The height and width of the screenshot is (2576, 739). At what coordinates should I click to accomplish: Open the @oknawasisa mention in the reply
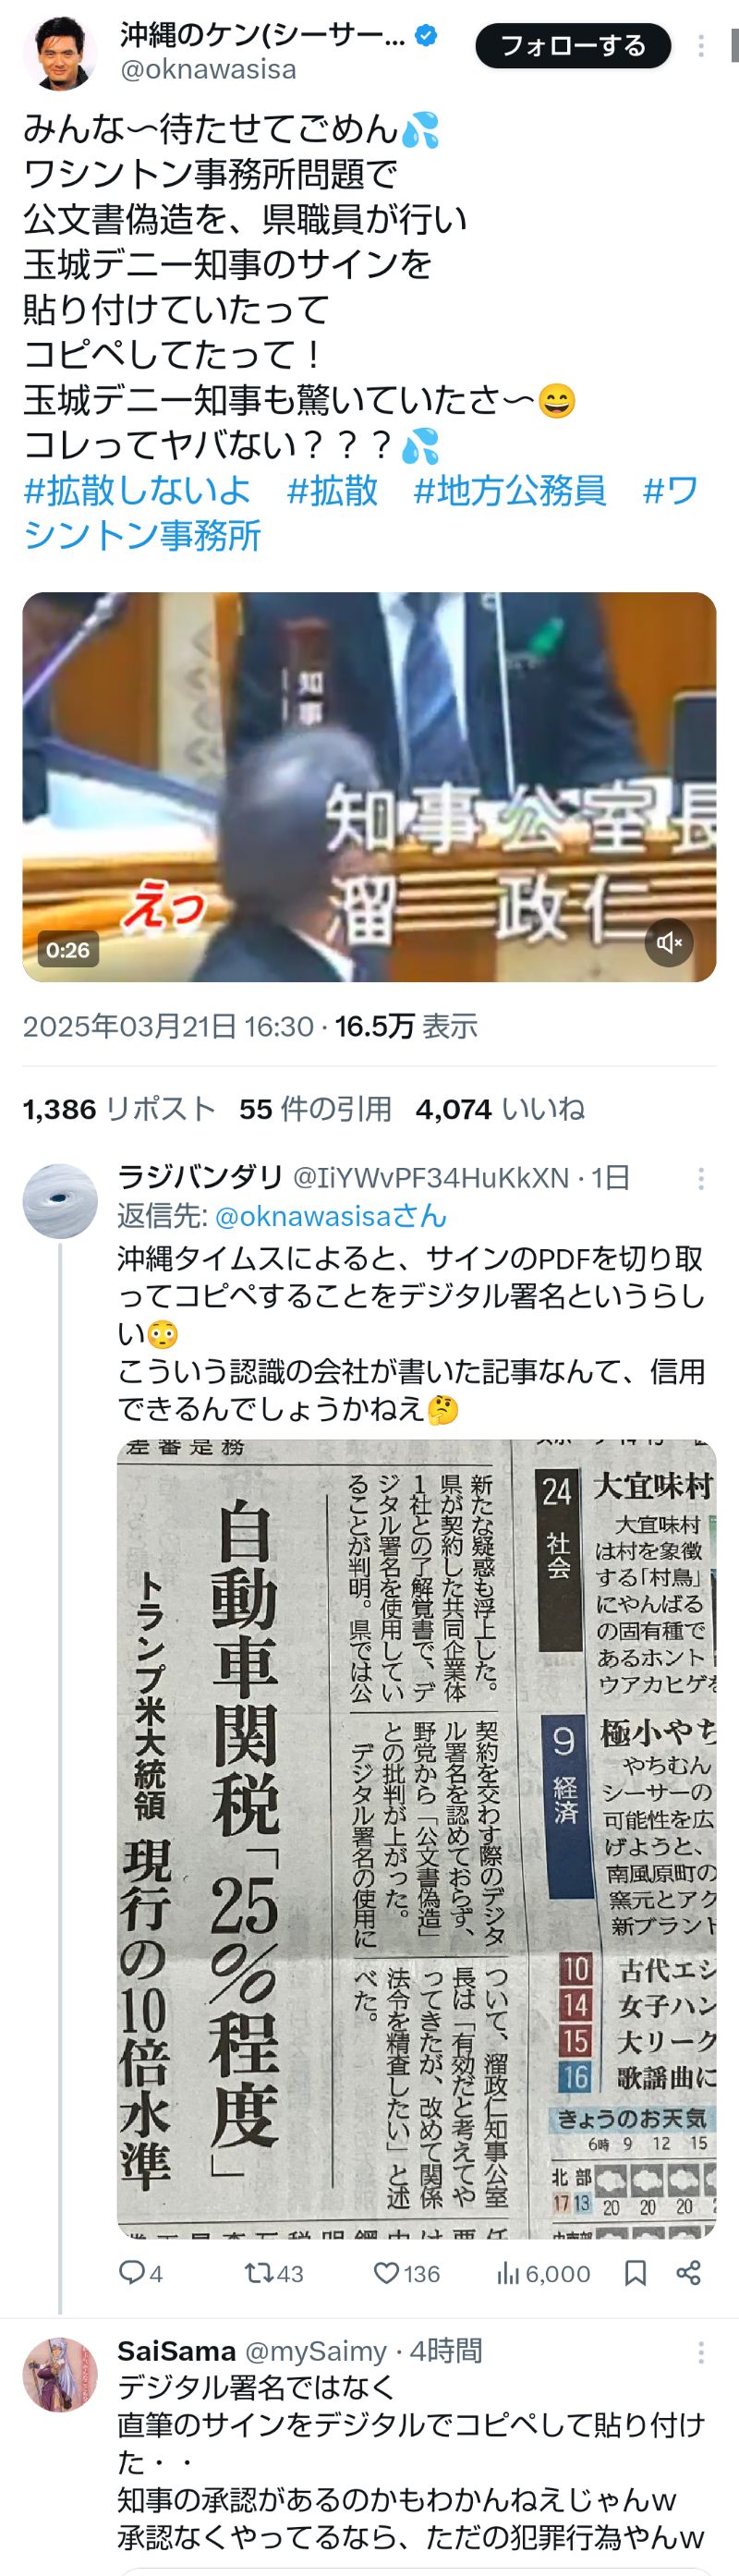coord(331,1216)
